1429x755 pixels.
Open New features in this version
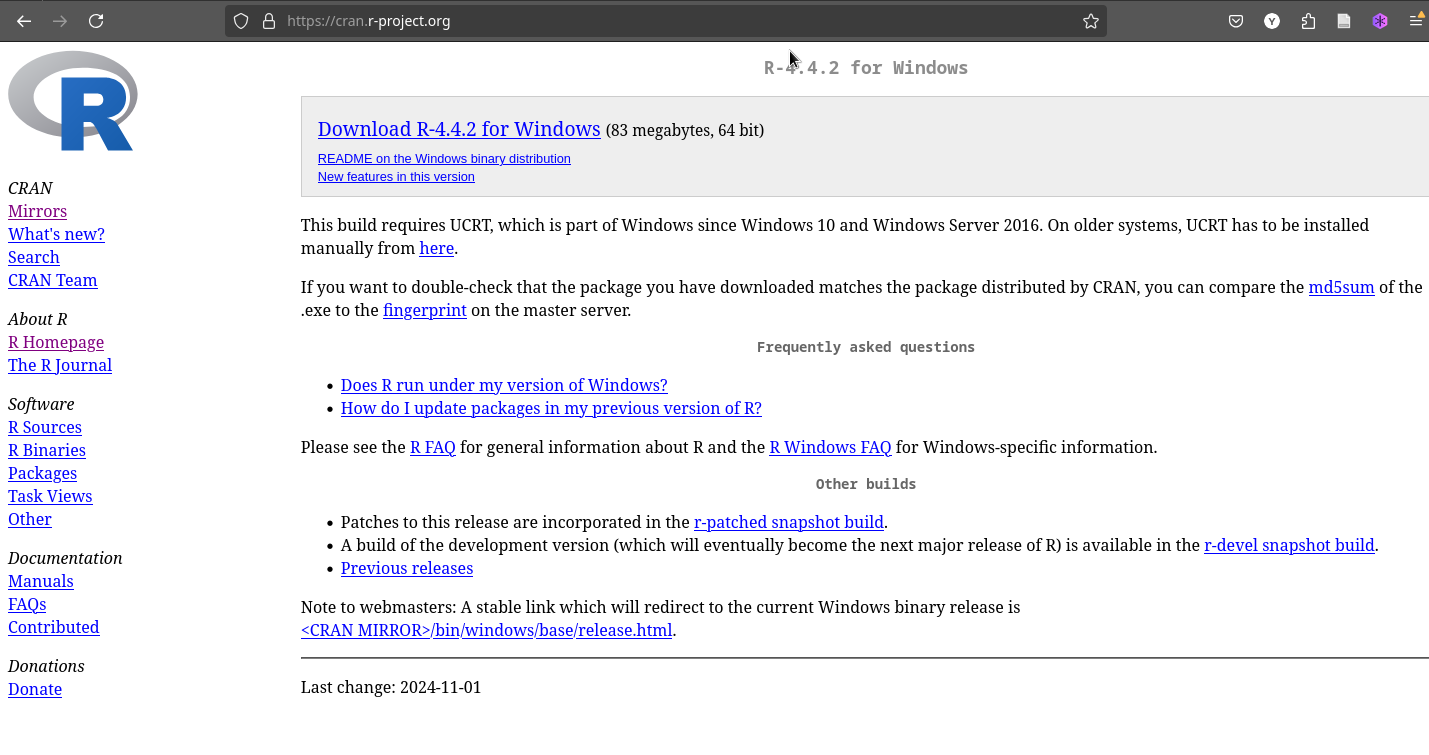(396, 176)
